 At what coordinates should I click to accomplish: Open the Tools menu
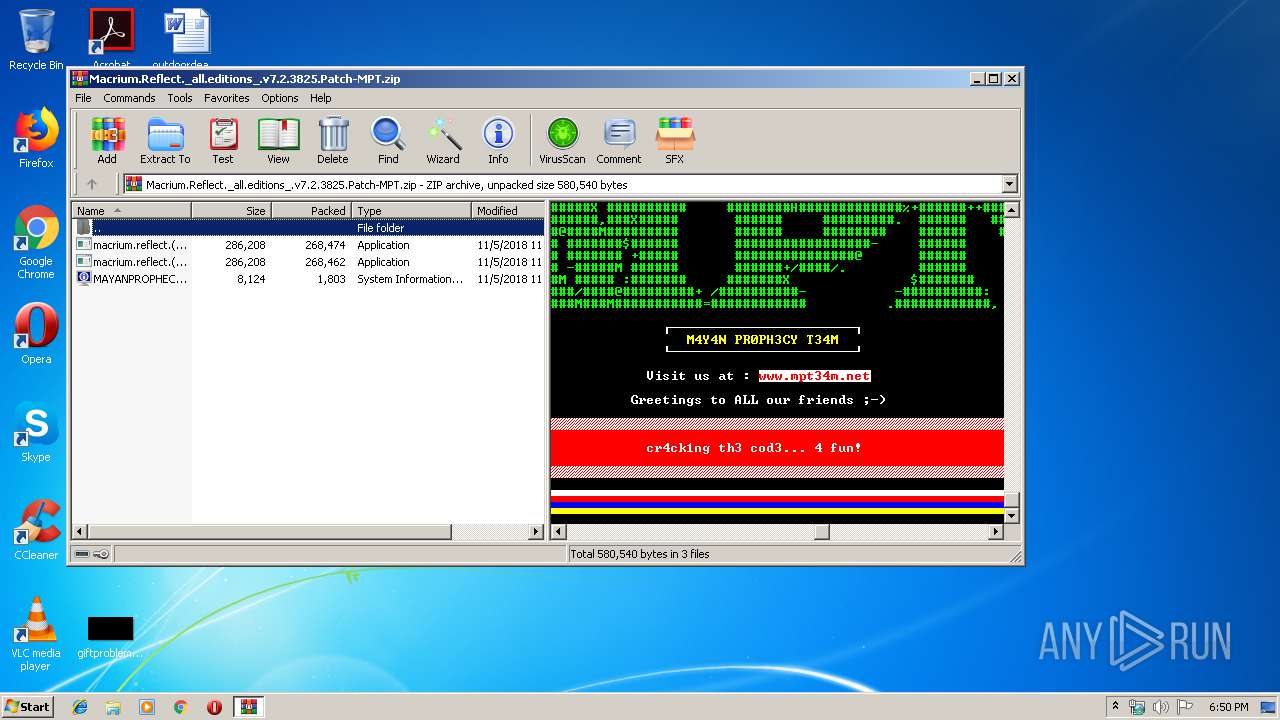(x=180, y=98)
